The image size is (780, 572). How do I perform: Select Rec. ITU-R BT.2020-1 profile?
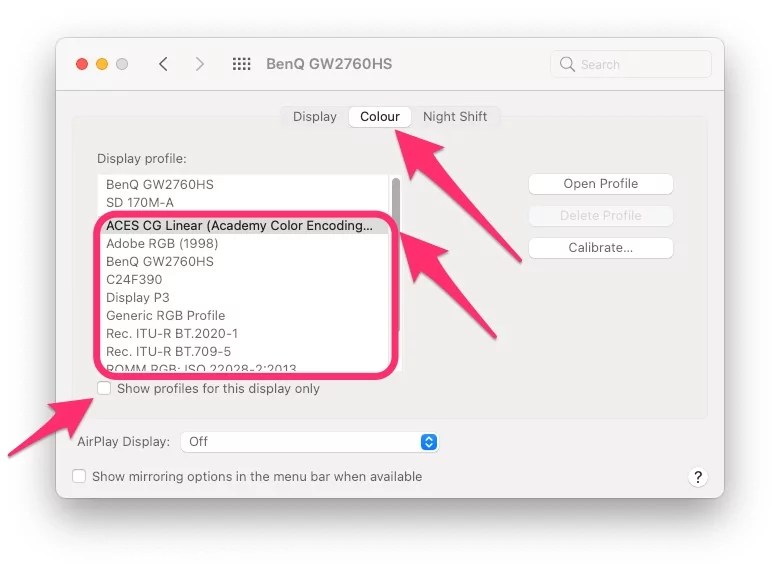point(243,333)
